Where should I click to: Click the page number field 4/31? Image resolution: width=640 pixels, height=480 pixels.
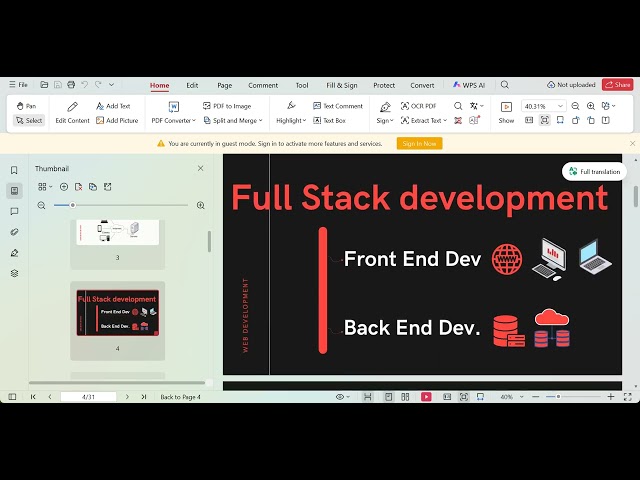[88, 396]
